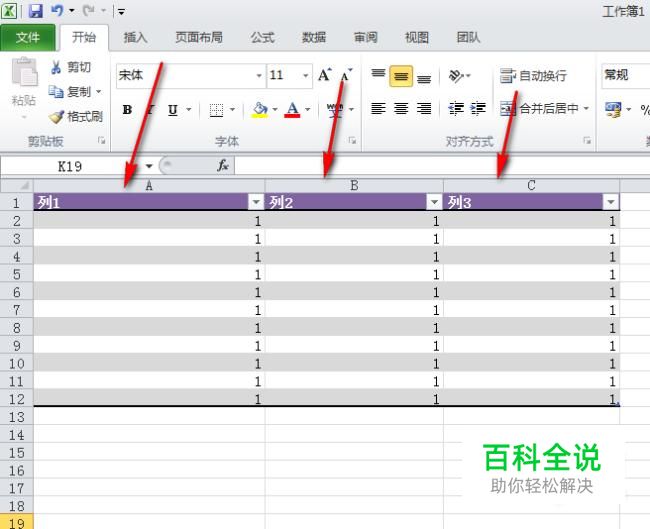Image resolution: width=650 pixels, height=529 pixels.
Task: Open the font color dropdown arrow
Action: pyautogui.click(x=308, y=109)
